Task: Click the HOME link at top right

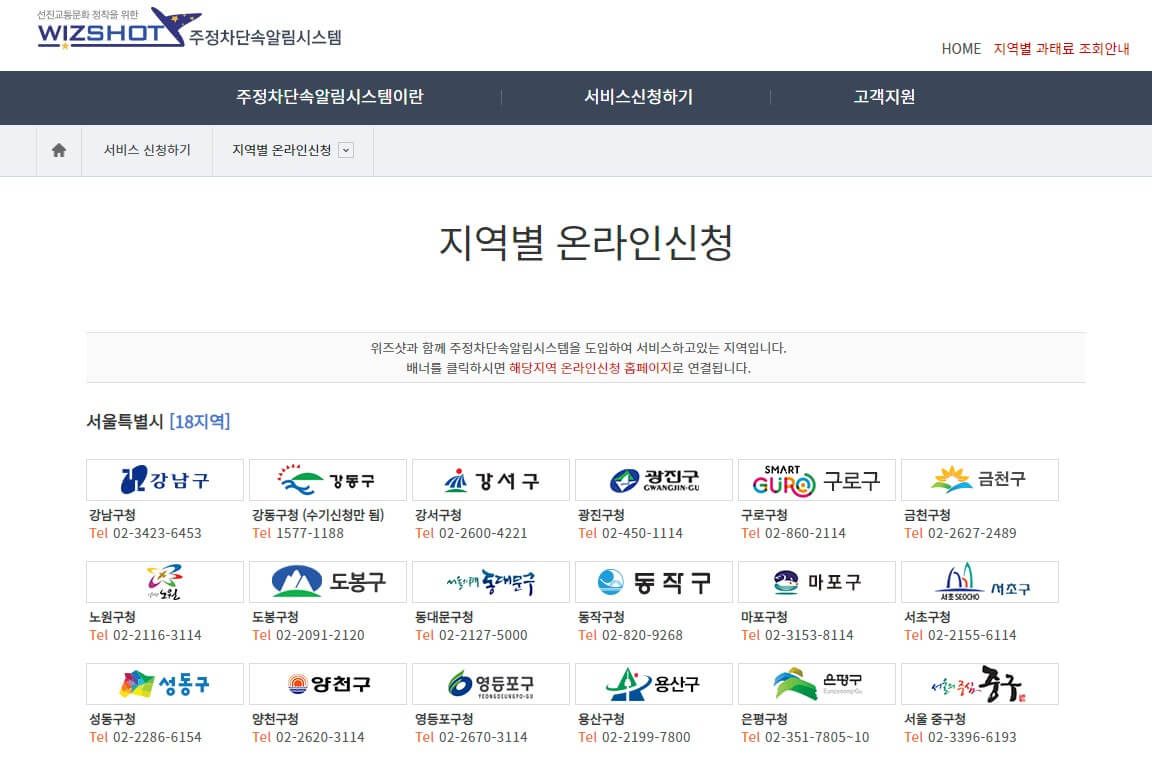Action: coord(961,48)
